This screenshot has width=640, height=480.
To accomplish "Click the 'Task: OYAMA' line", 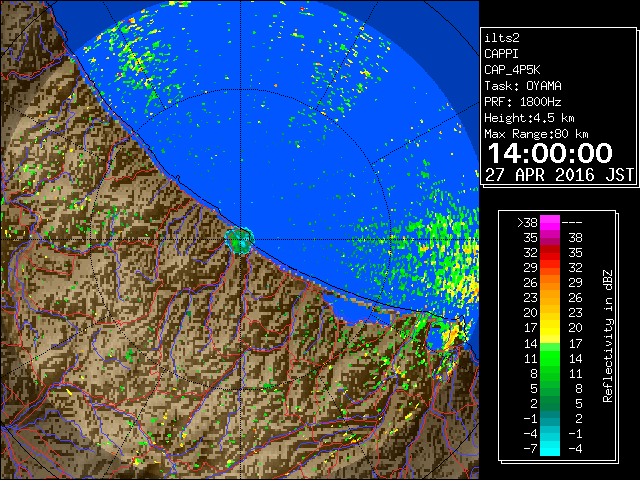I will coord(523,86).
